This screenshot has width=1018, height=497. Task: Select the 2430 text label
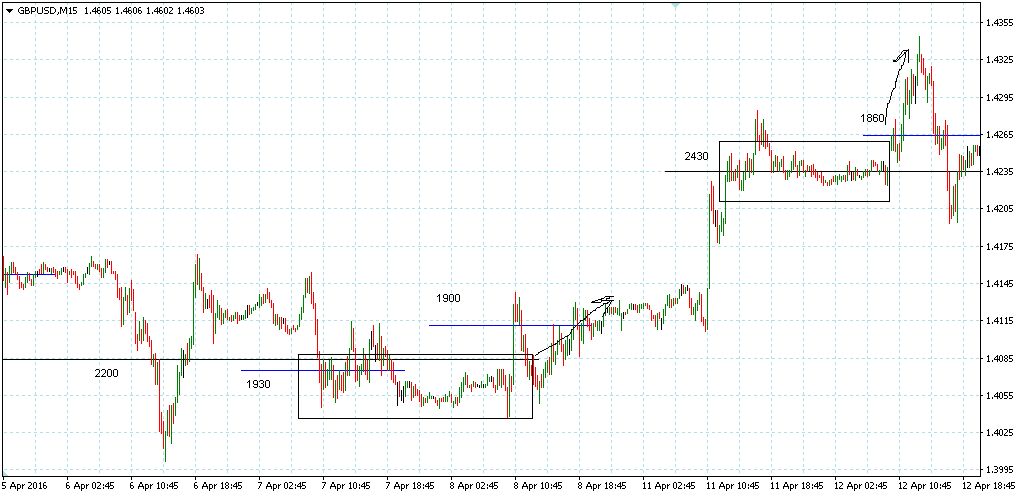(x=697, y=156)
